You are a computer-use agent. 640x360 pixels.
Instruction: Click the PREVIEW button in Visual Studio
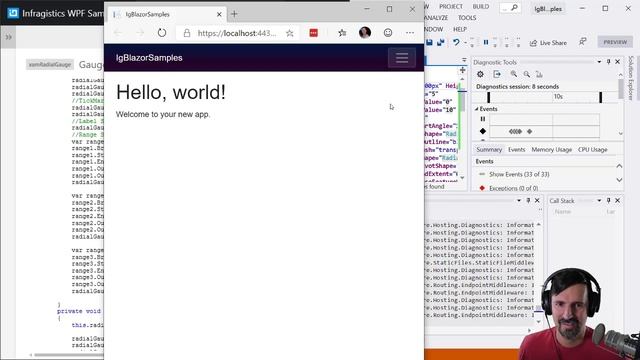coord(615,42)
